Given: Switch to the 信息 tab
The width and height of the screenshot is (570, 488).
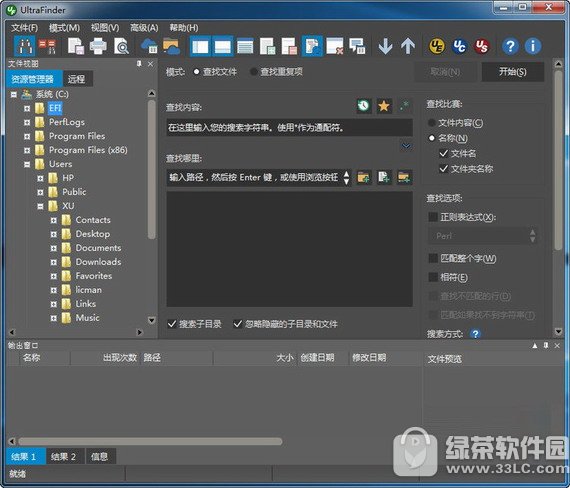Looking at the screenshot, I should [100, 456].
